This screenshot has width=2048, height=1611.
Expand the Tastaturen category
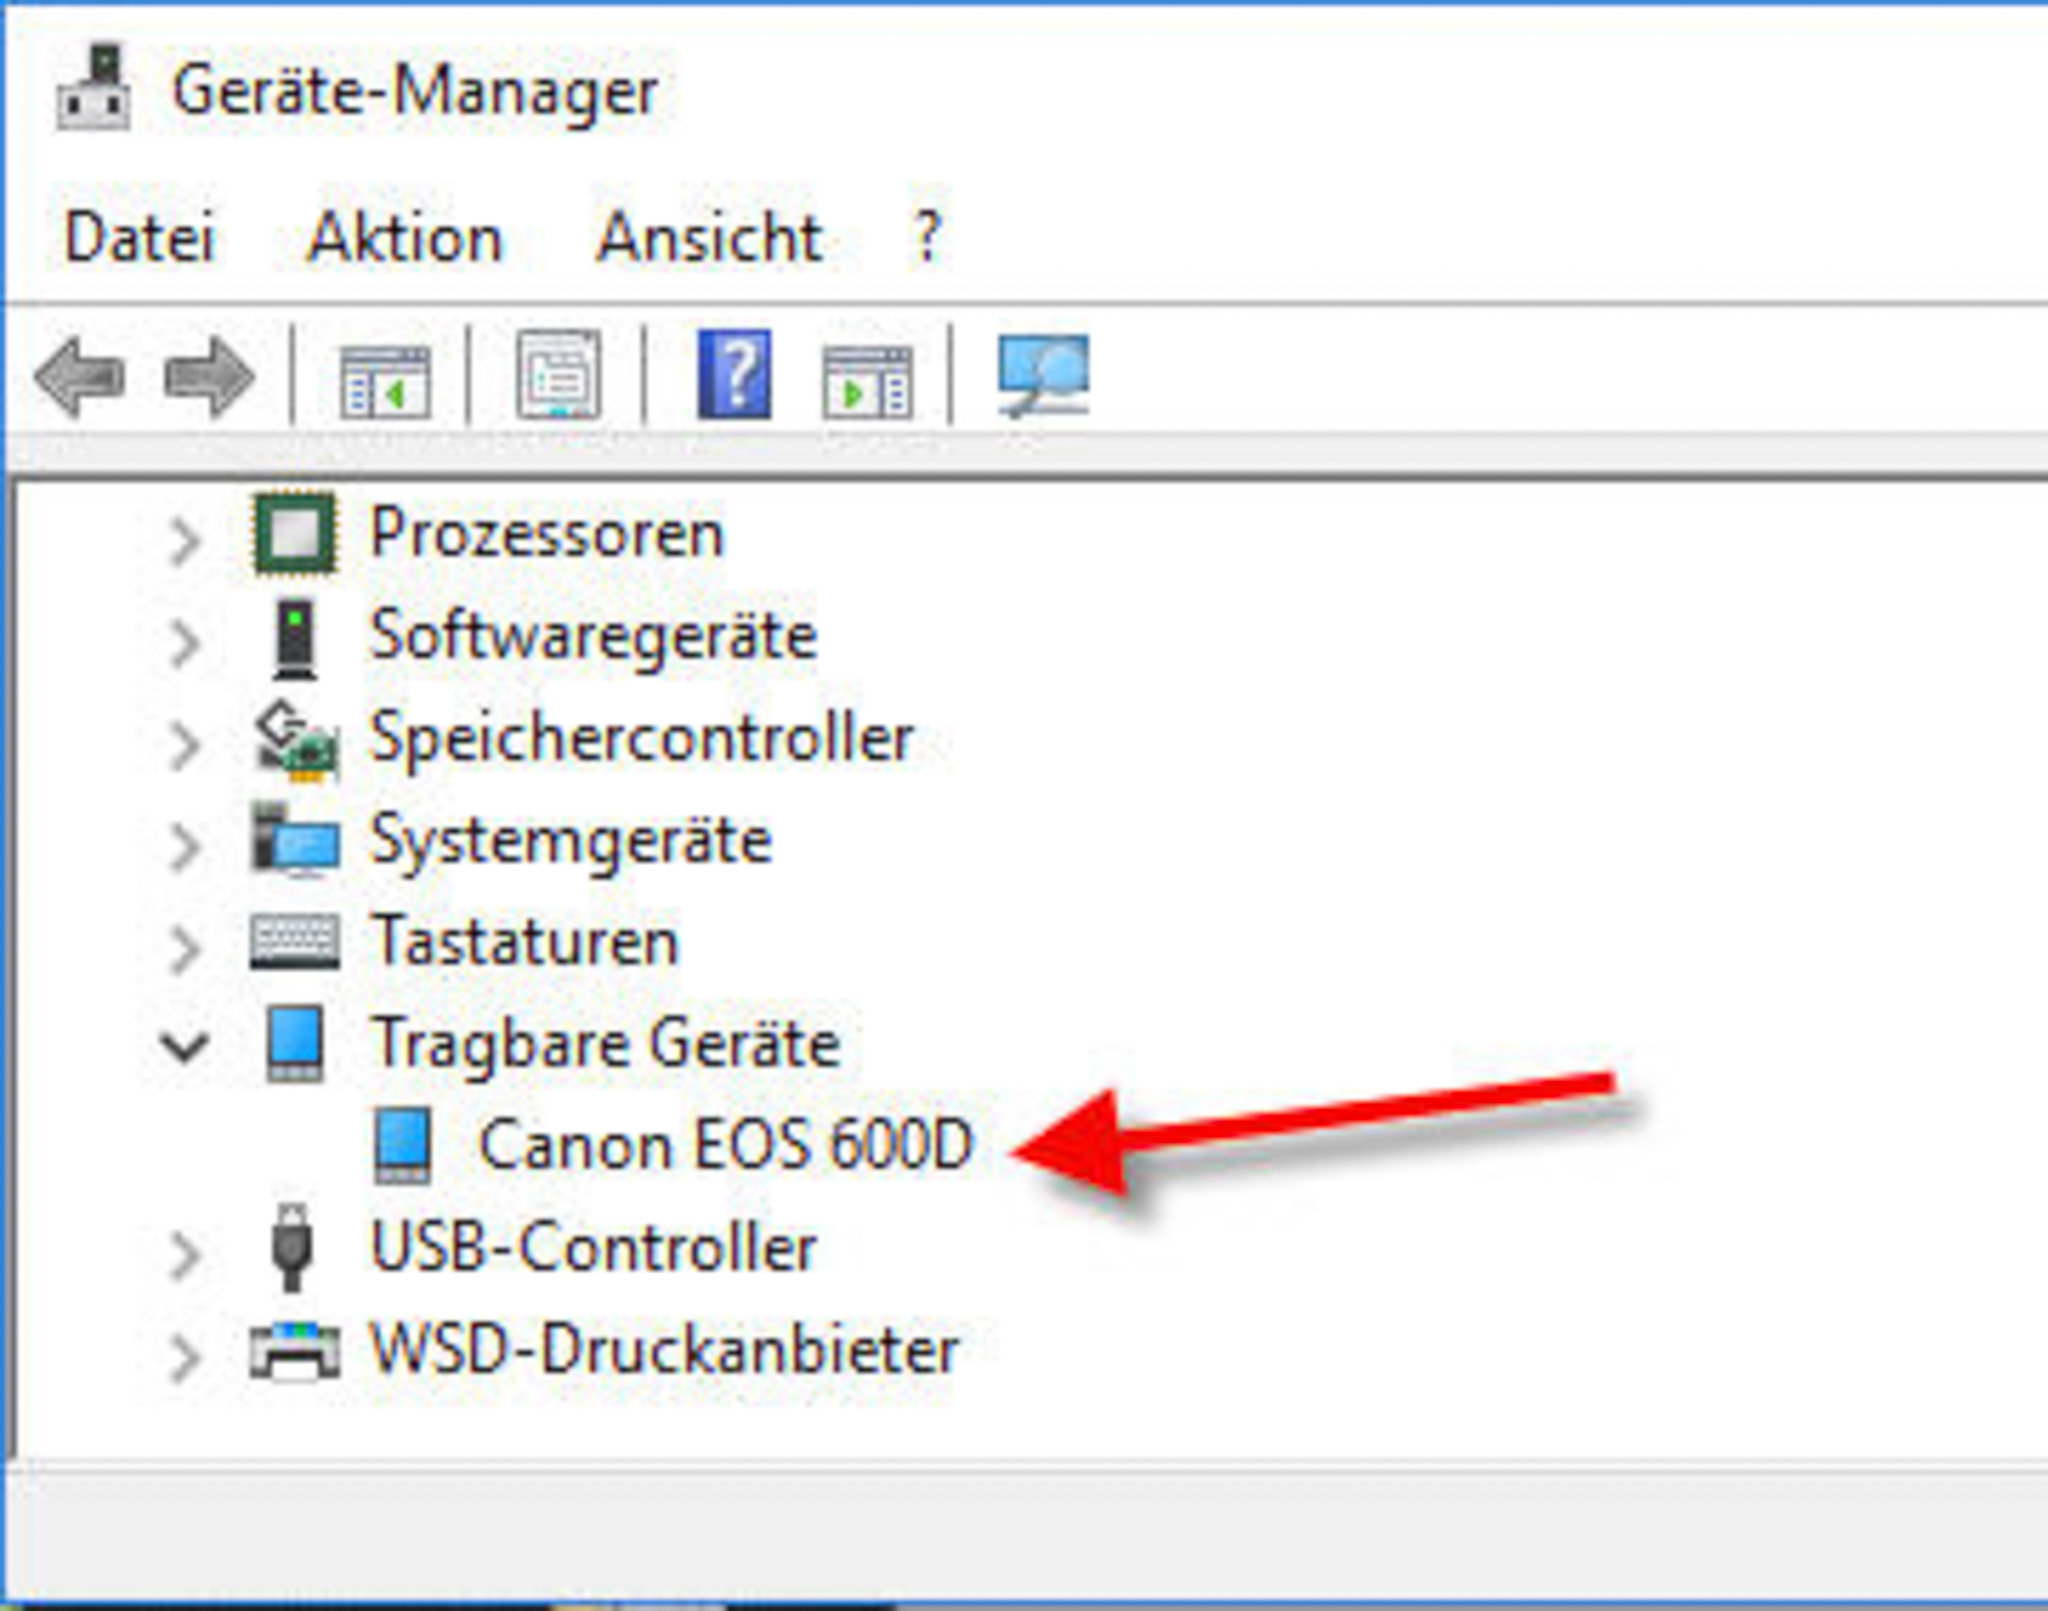pos(185,947)
